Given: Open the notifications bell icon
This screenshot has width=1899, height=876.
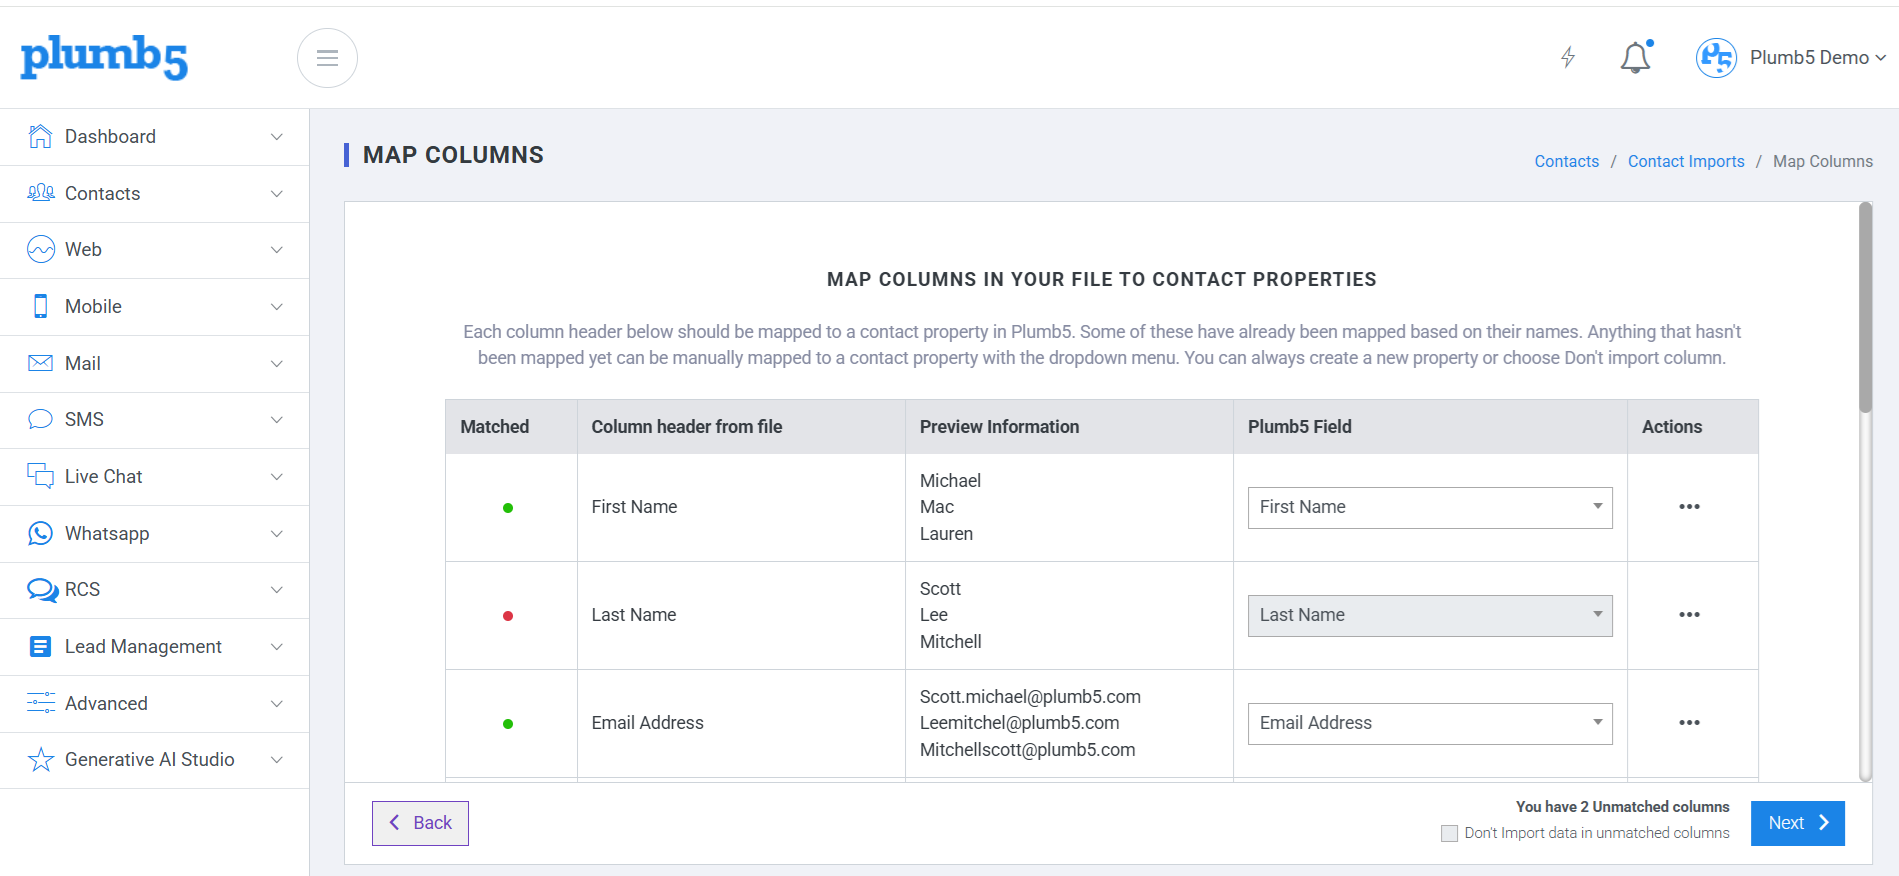Looking at the screenshot, I should tap(1636, 57).
